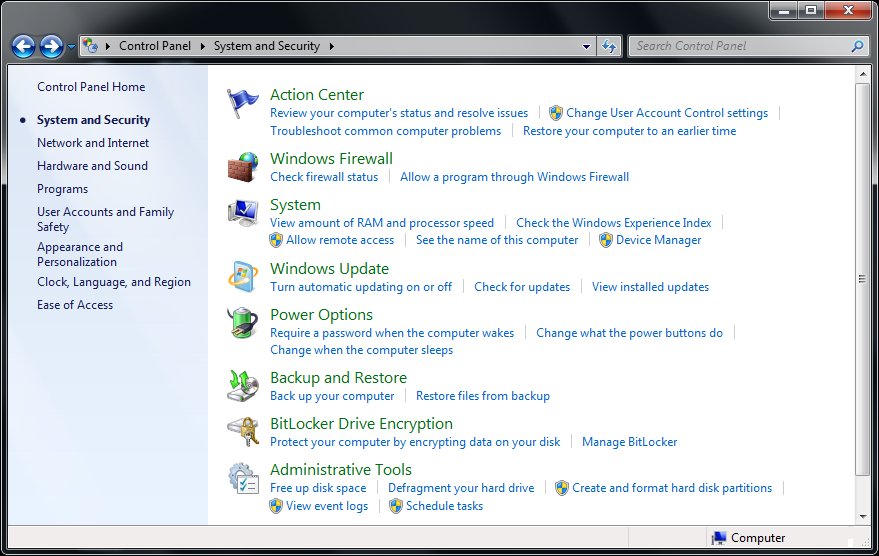
Task: Click the Action Center flag icon
Action: (x=242, y=103)
